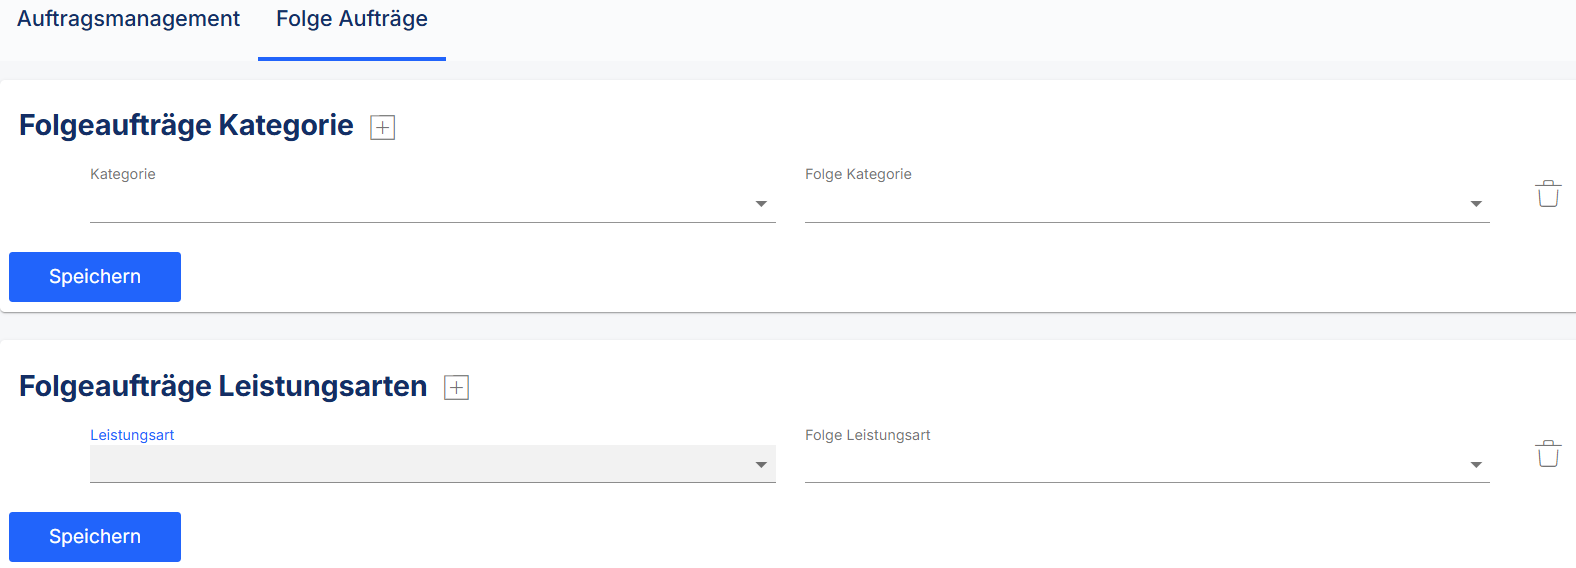Switch to the Auftragsmanagement tab
The width and height of the screenshot is (1576, 568).
coord(129,19)
